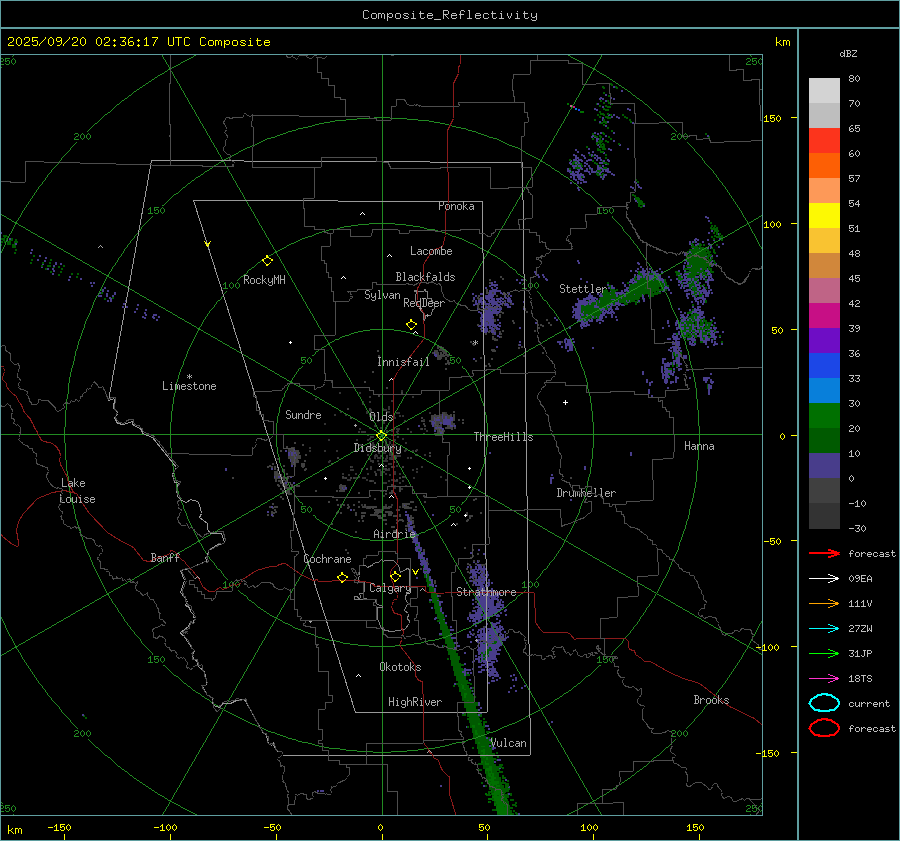This screenshot has height=841, width=900.
Task: Select the Strathmore label on the map
Action: tap(486, 592)
